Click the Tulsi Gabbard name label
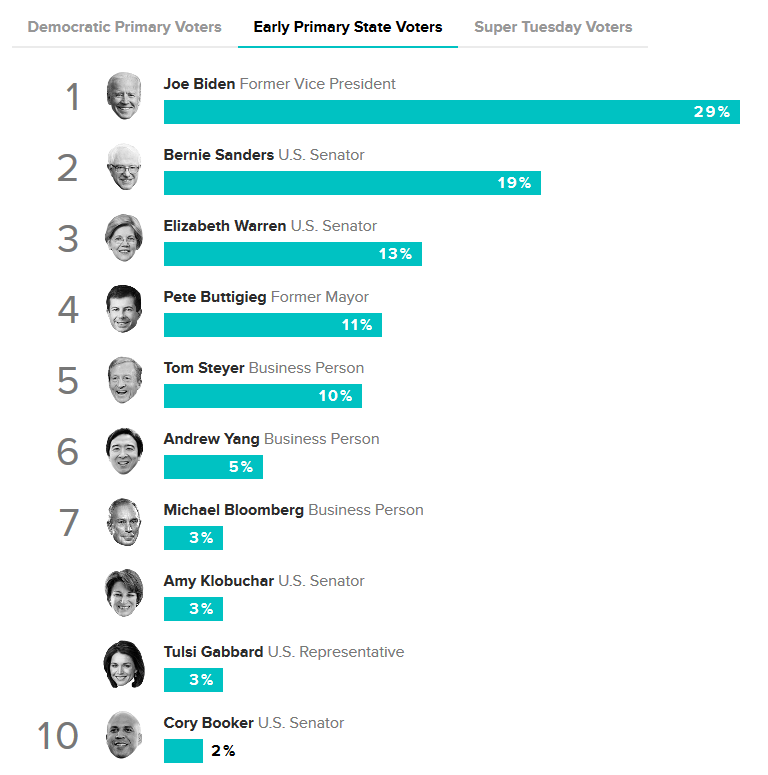Viewport: 768px width, 775px height. click(213, 652)
